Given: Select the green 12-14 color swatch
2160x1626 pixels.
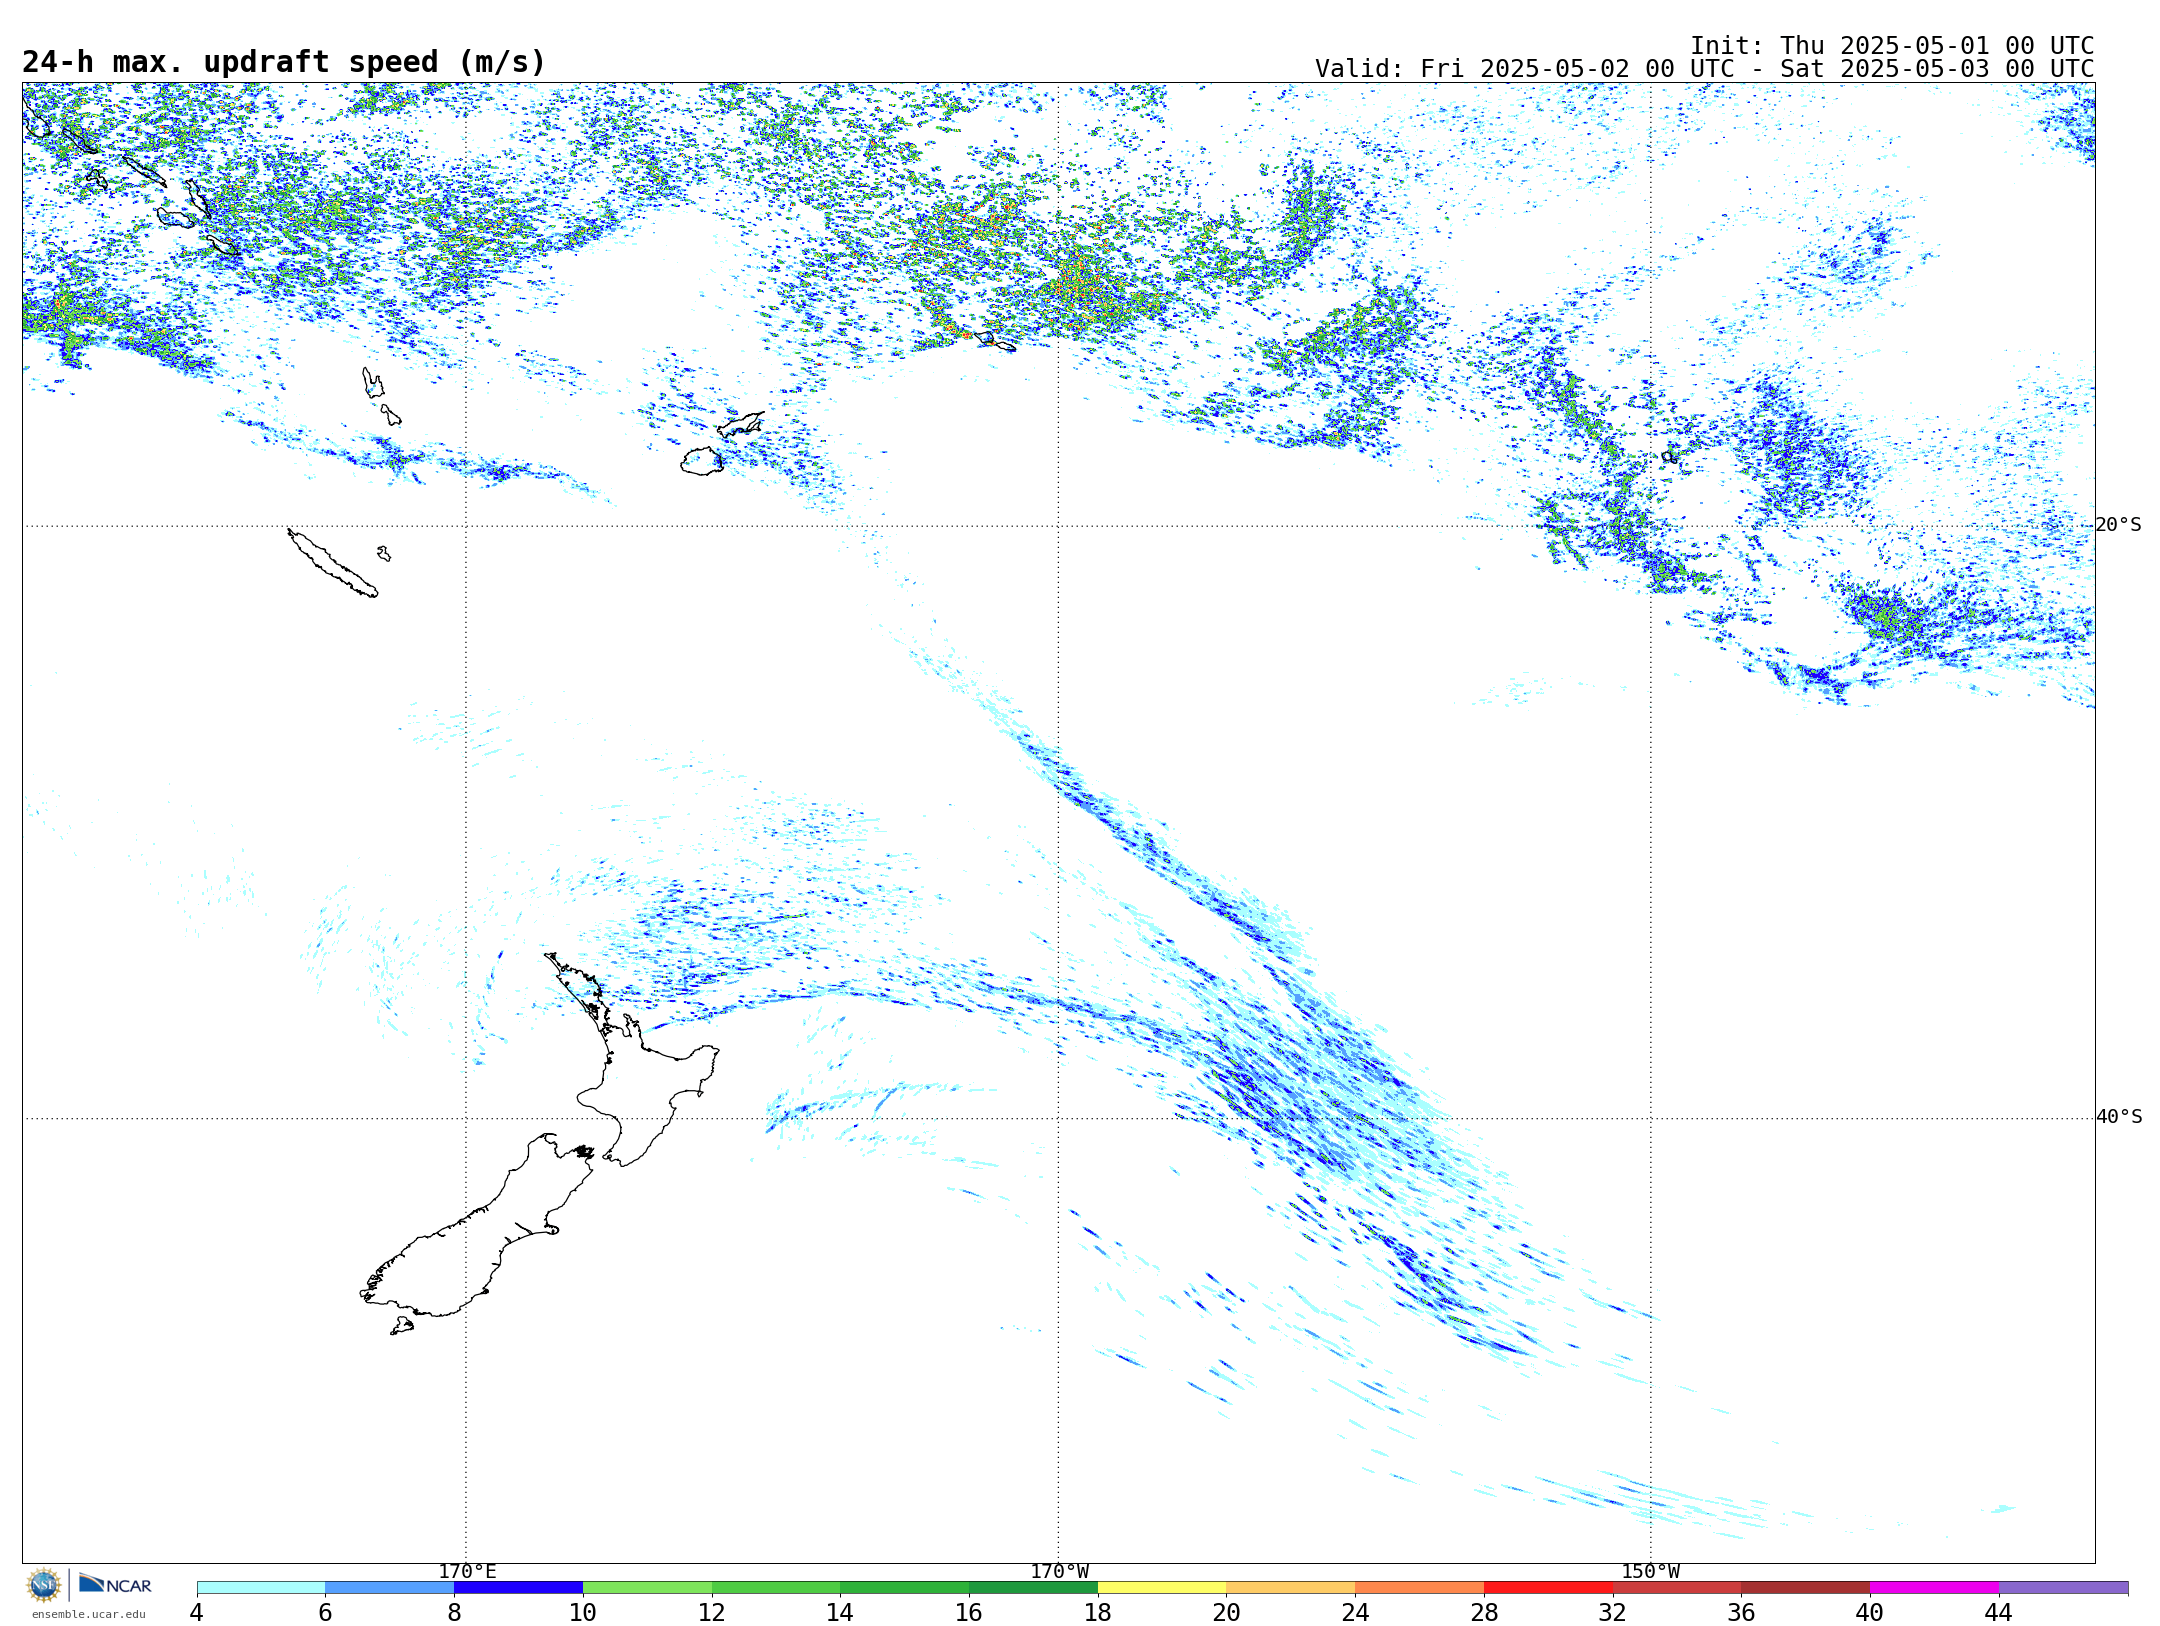Looking at the screenshot, I should [776, 1588].
